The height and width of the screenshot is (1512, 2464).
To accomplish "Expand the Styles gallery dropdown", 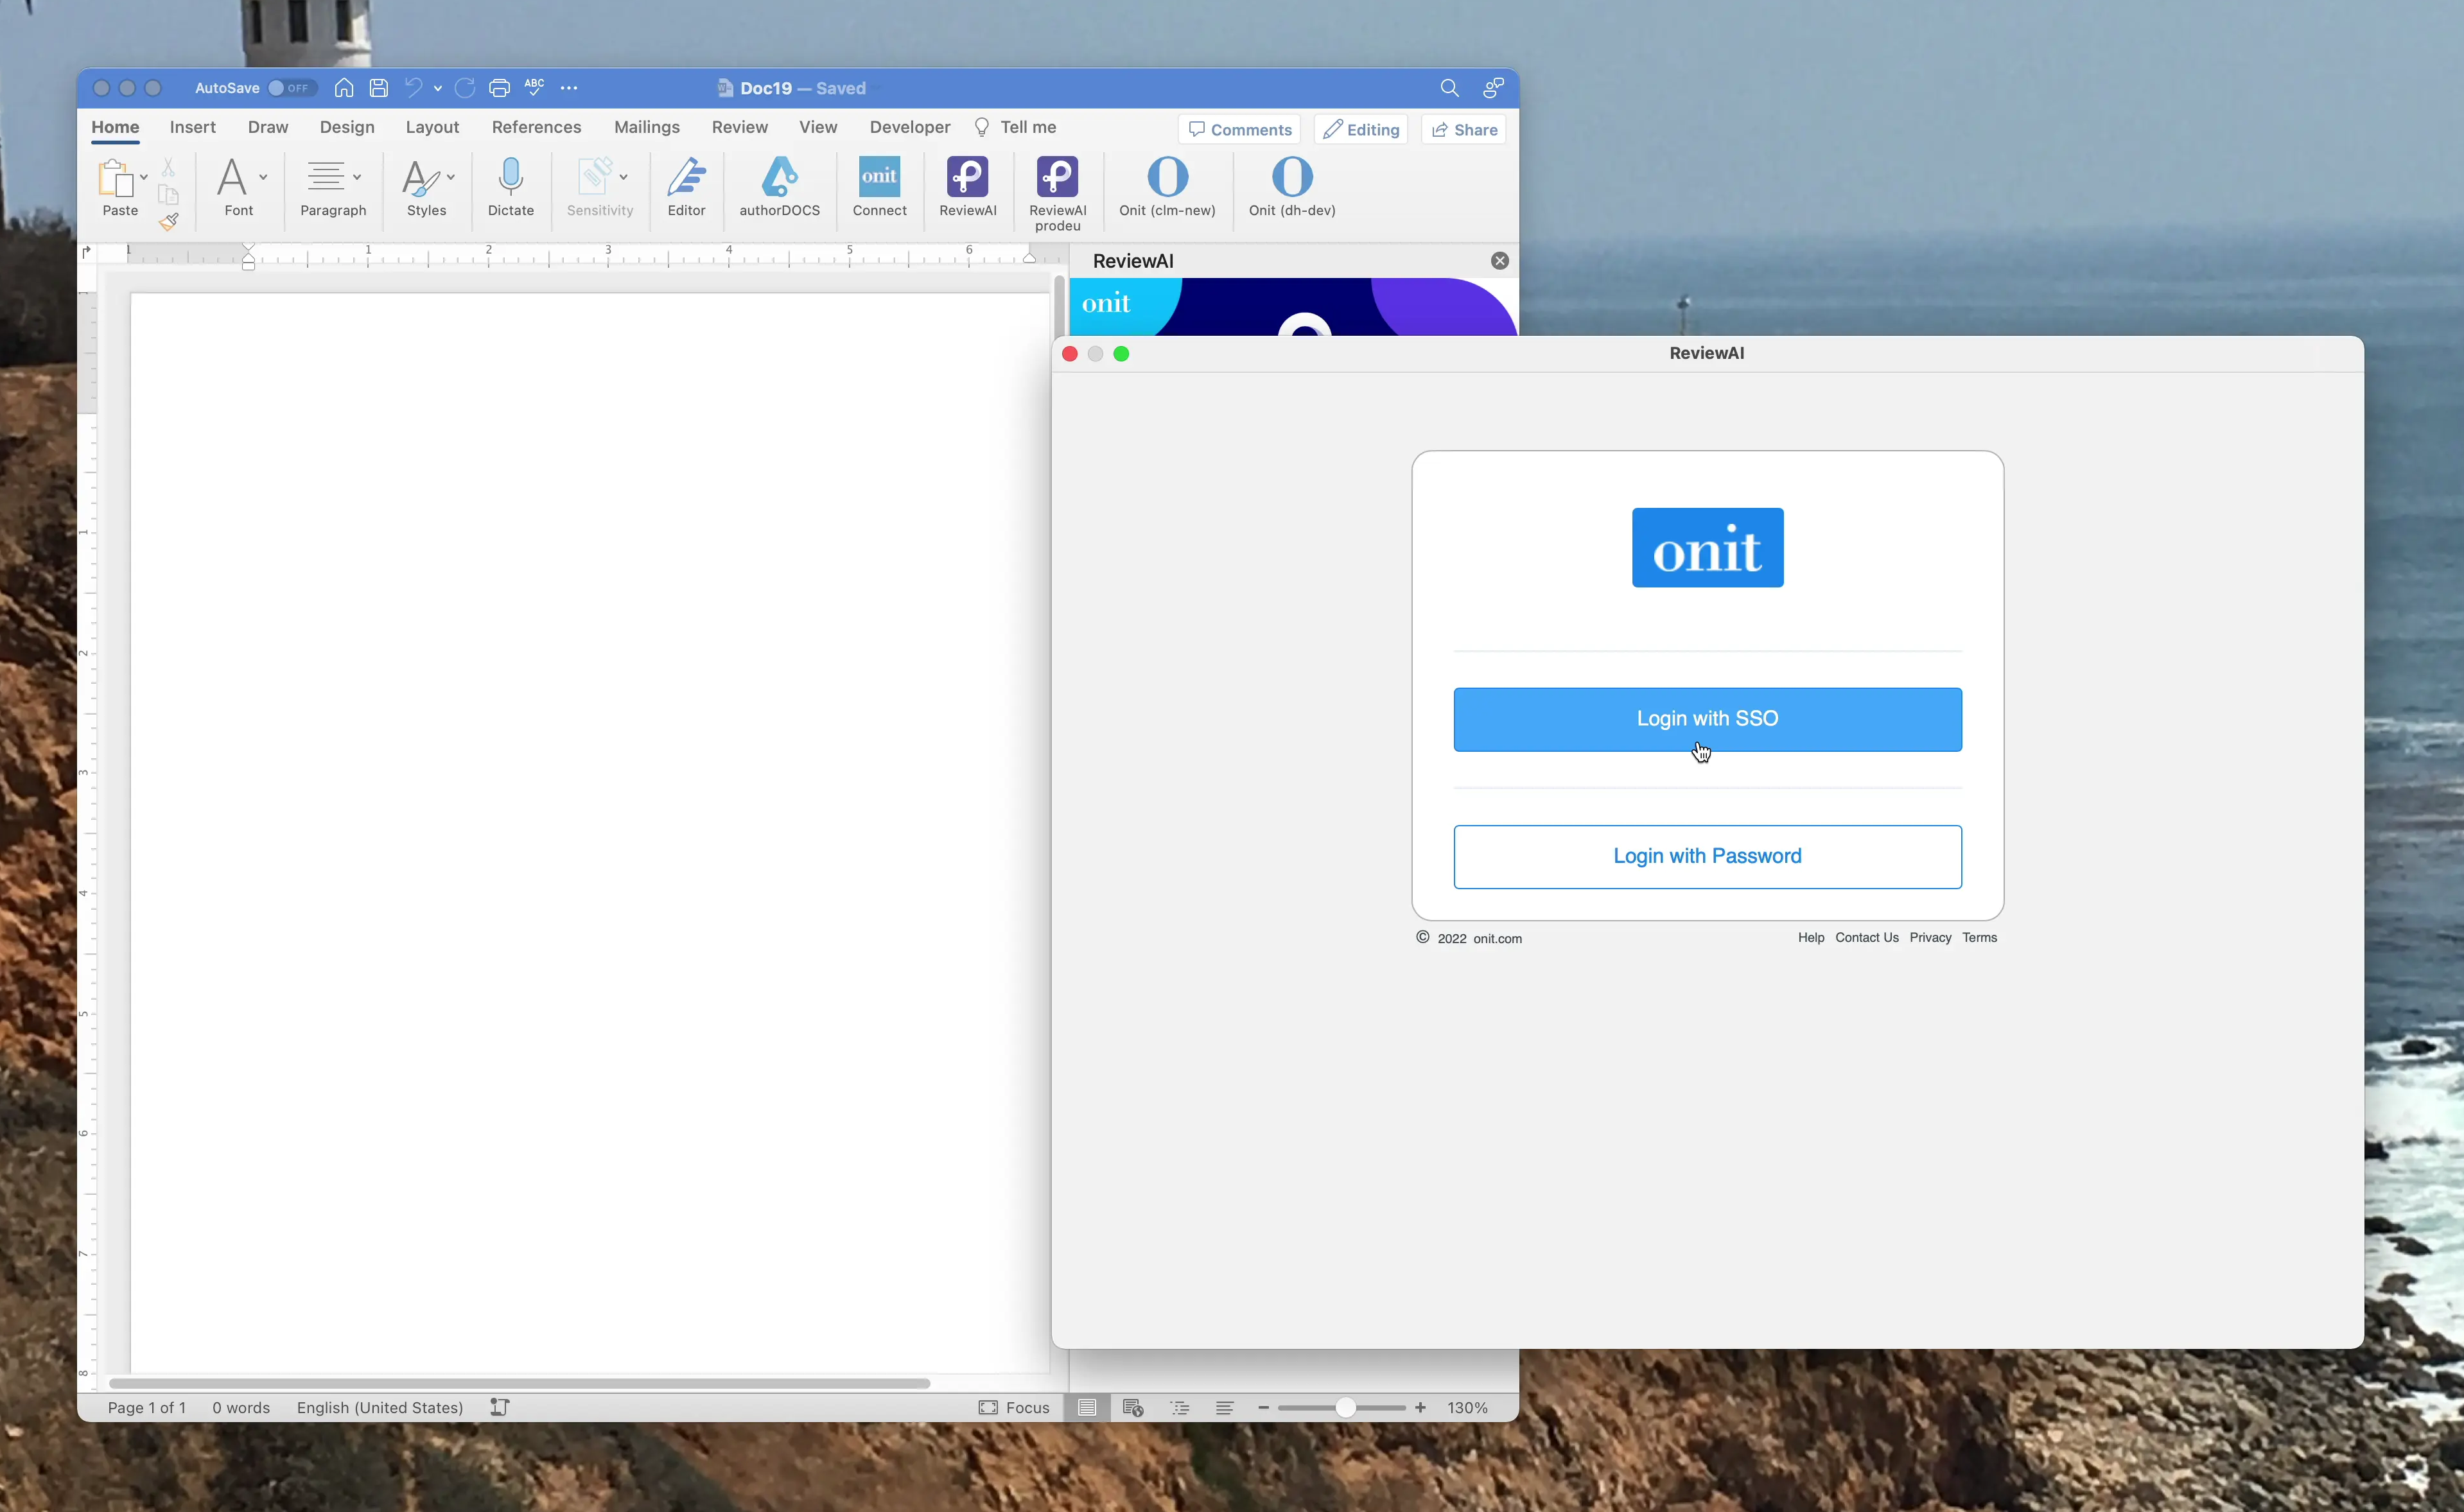I will [451, 177].
